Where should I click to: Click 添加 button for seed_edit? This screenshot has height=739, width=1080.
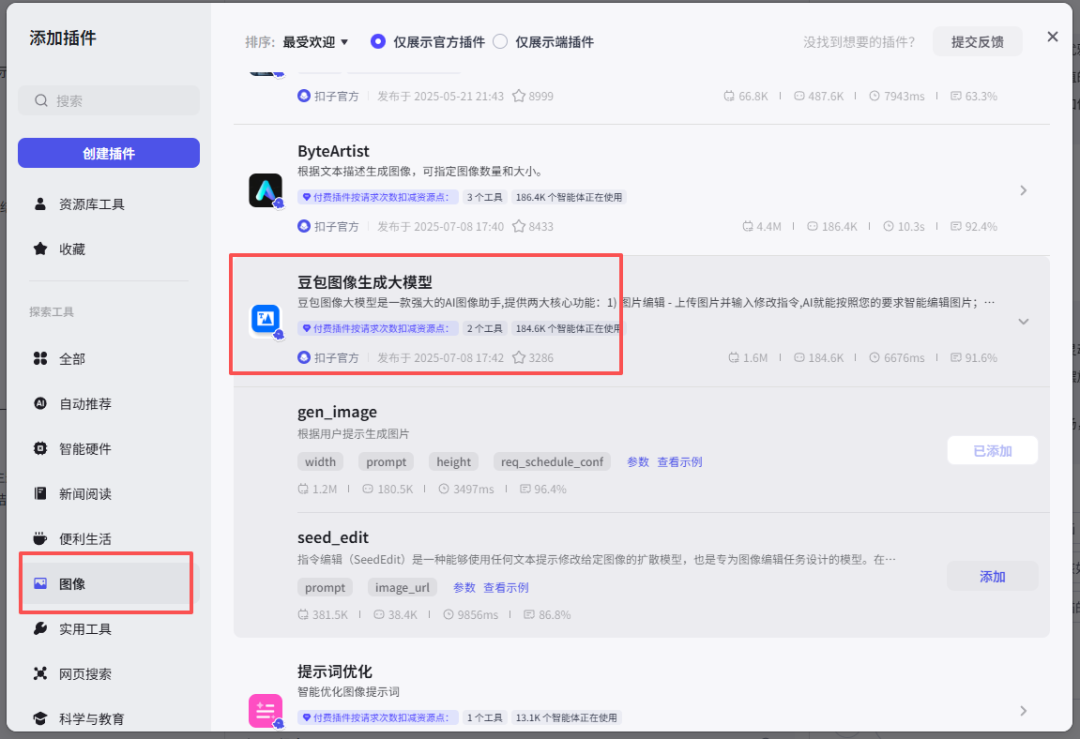pos(993,576)
